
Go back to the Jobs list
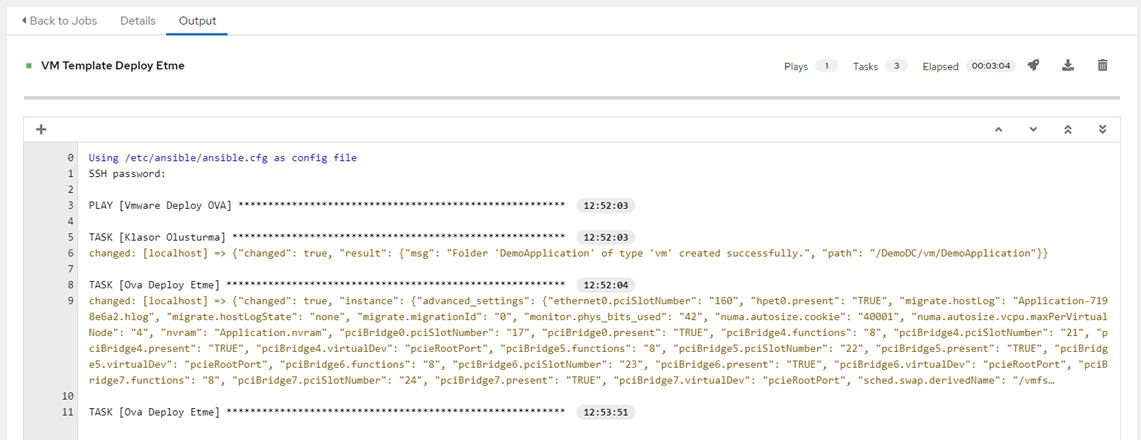(59, 20)
